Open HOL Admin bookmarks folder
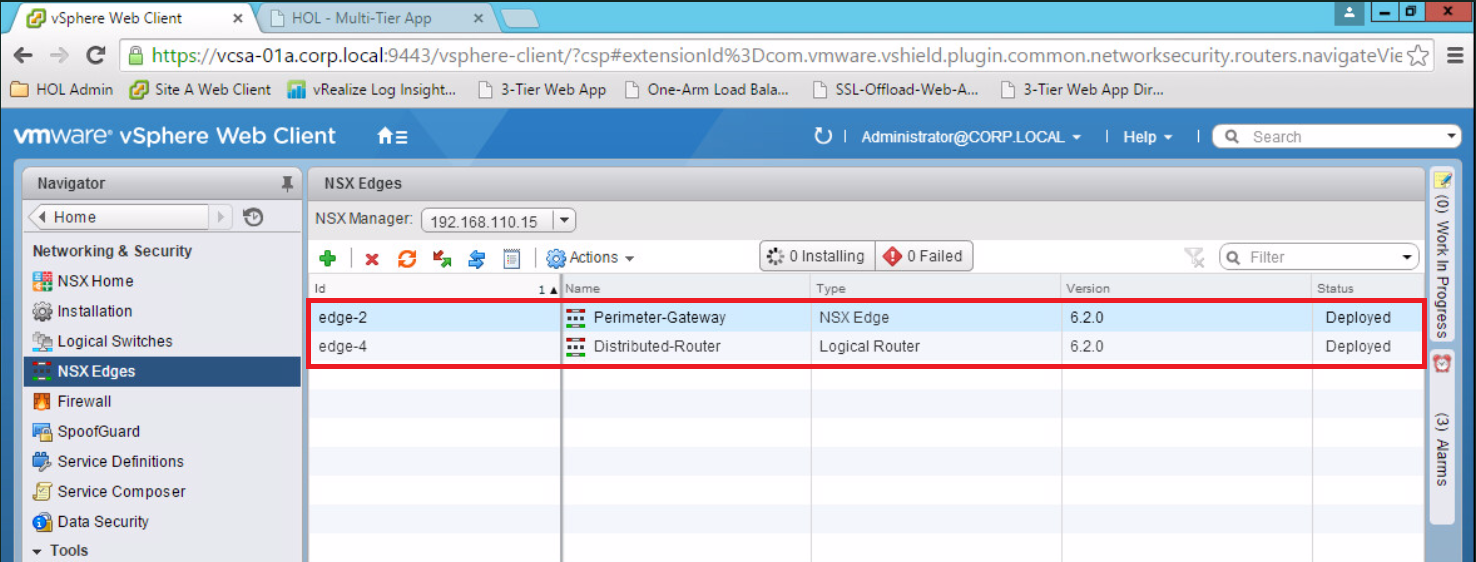 [62, 89]
